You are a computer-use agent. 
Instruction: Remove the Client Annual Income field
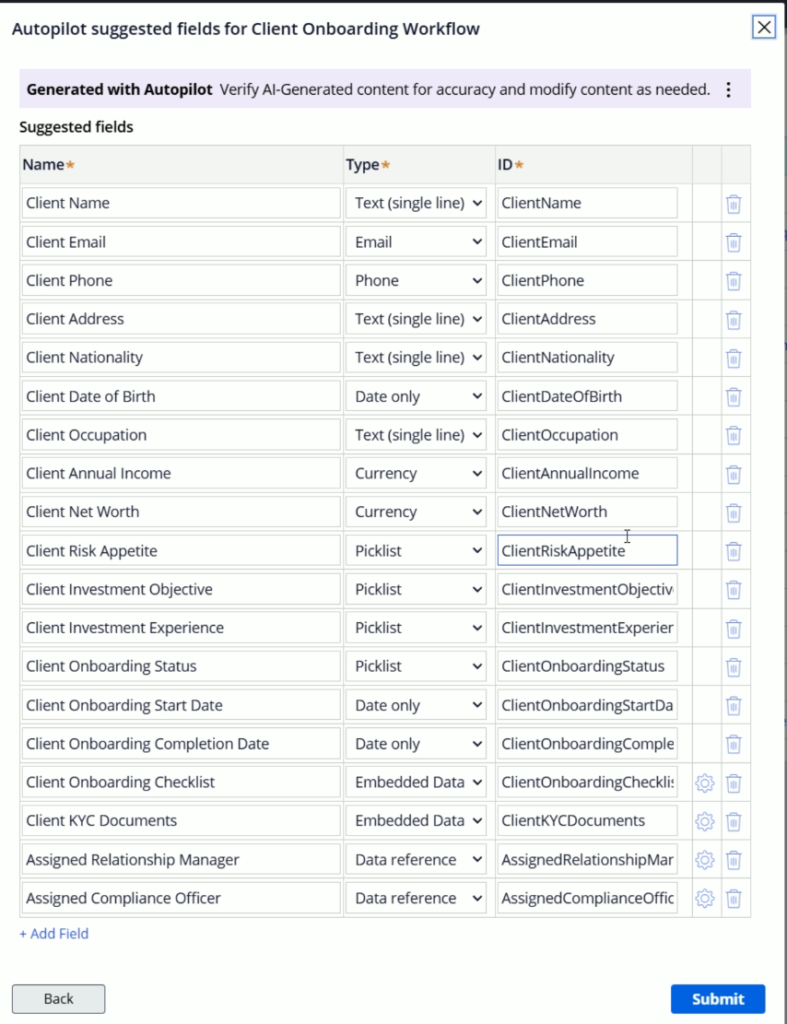[x=733, y=474]
